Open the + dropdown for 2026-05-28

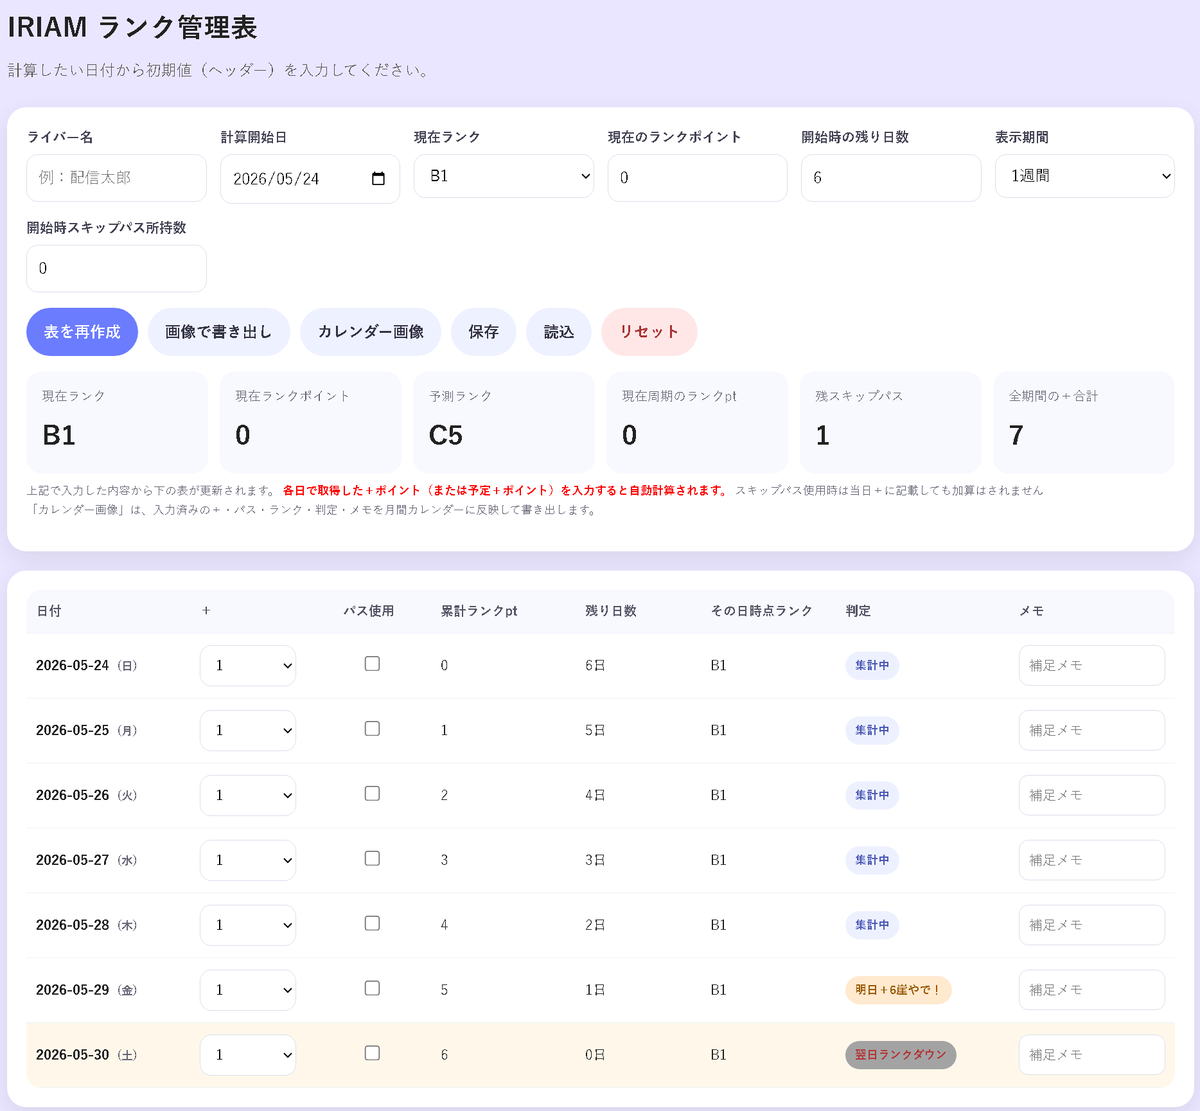tap(248, 926)
